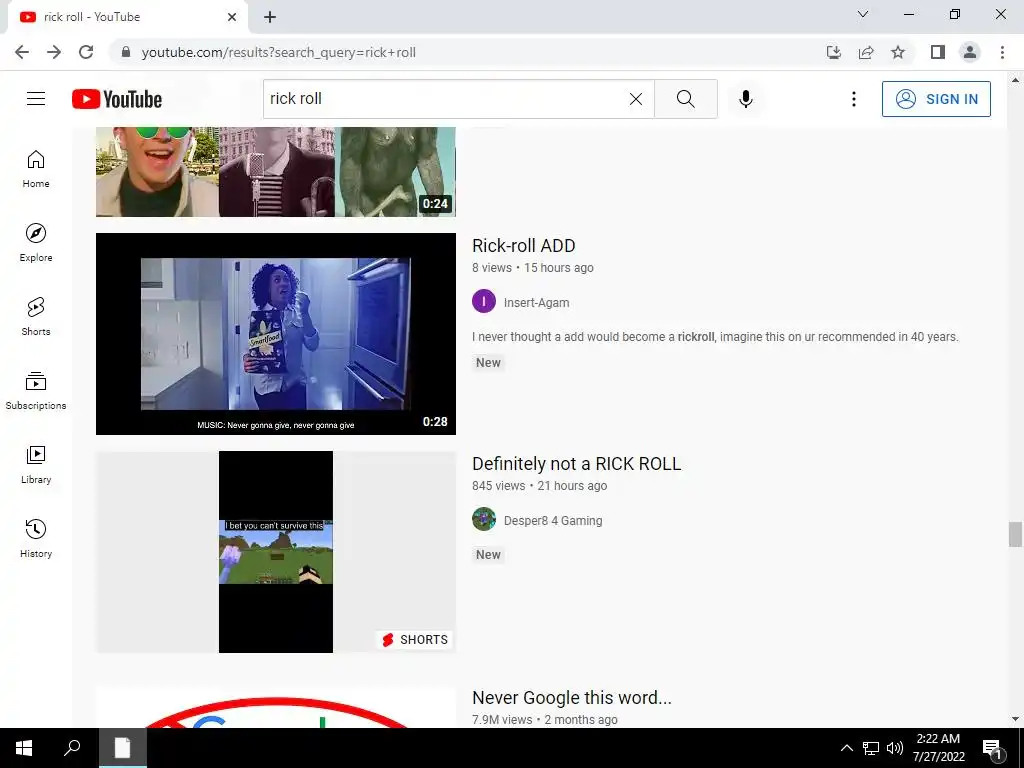Click the page scrollbar thumb
The height and width of the screenshot is (768, 1024).
pos(1015,534)
